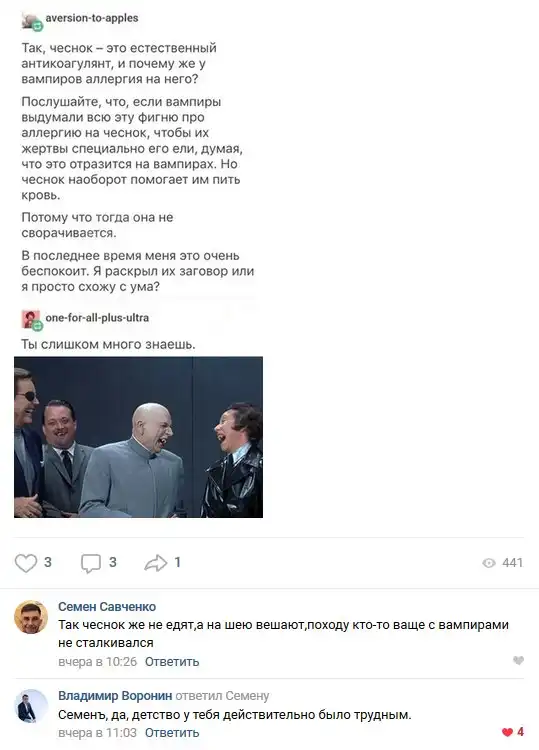Open the laughing men meme image
Viewport: 539px width, 750px height.
[138, 437]
